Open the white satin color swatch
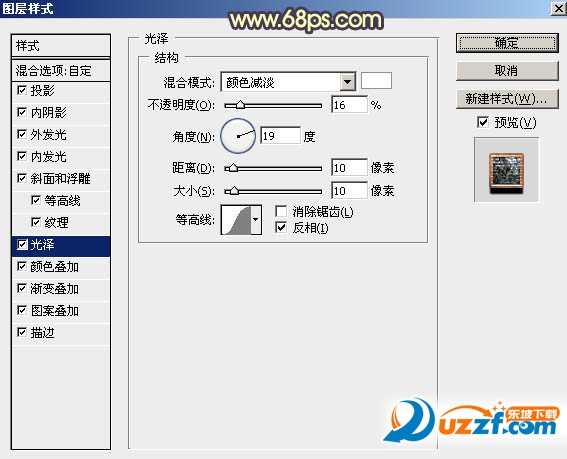 376,80
